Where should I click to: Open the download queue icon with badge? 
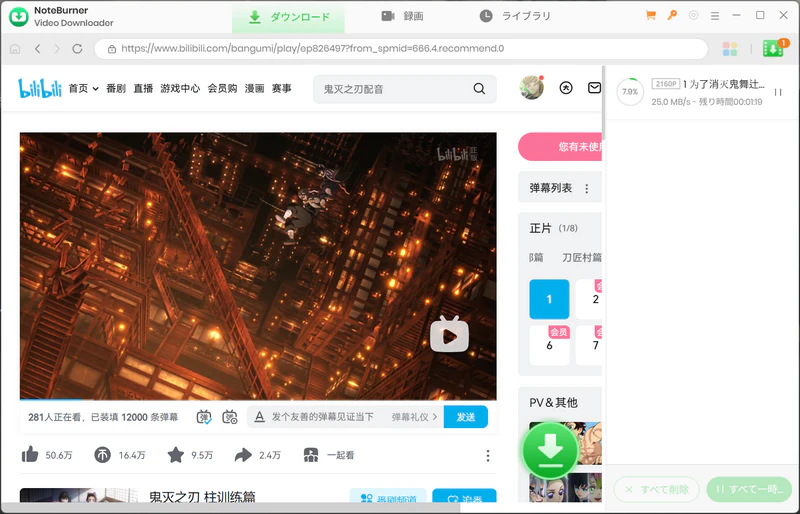773,48
